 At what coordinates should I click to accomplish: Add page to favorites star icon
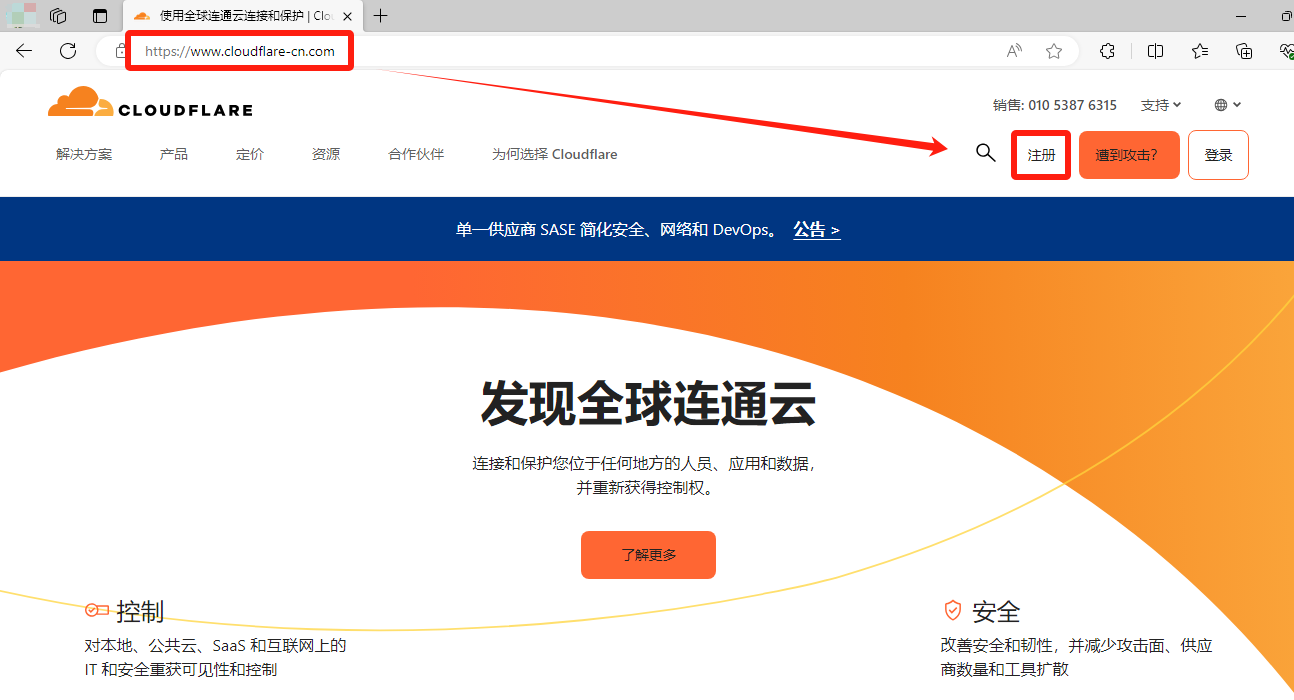[x=1053, y=51]
